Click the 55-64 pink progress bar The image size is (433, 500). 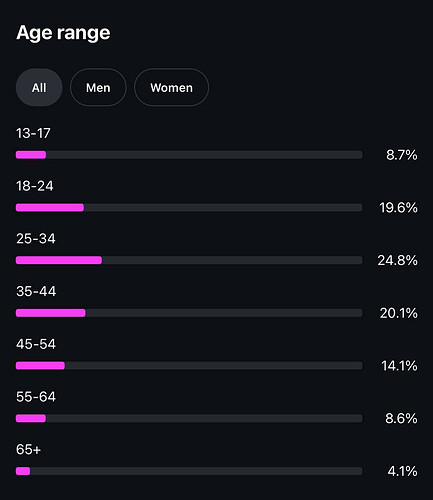point(31,418)
